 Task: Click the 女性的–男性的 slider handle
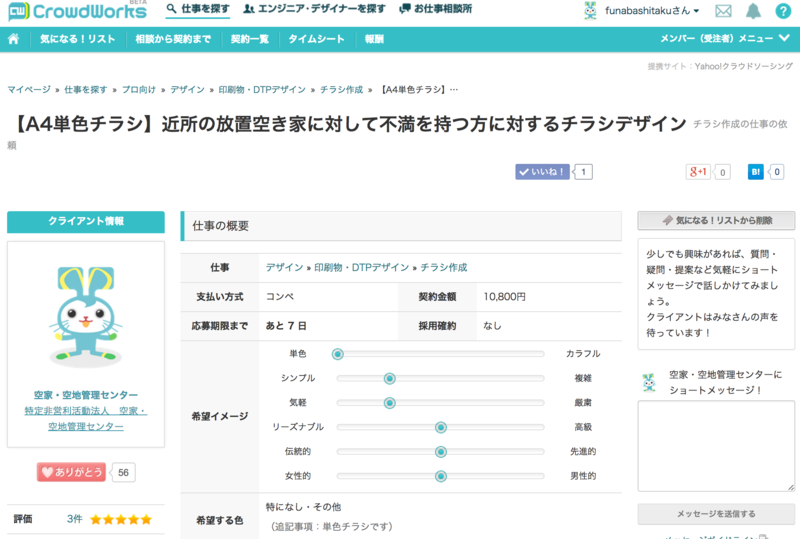tap(441, 476)
